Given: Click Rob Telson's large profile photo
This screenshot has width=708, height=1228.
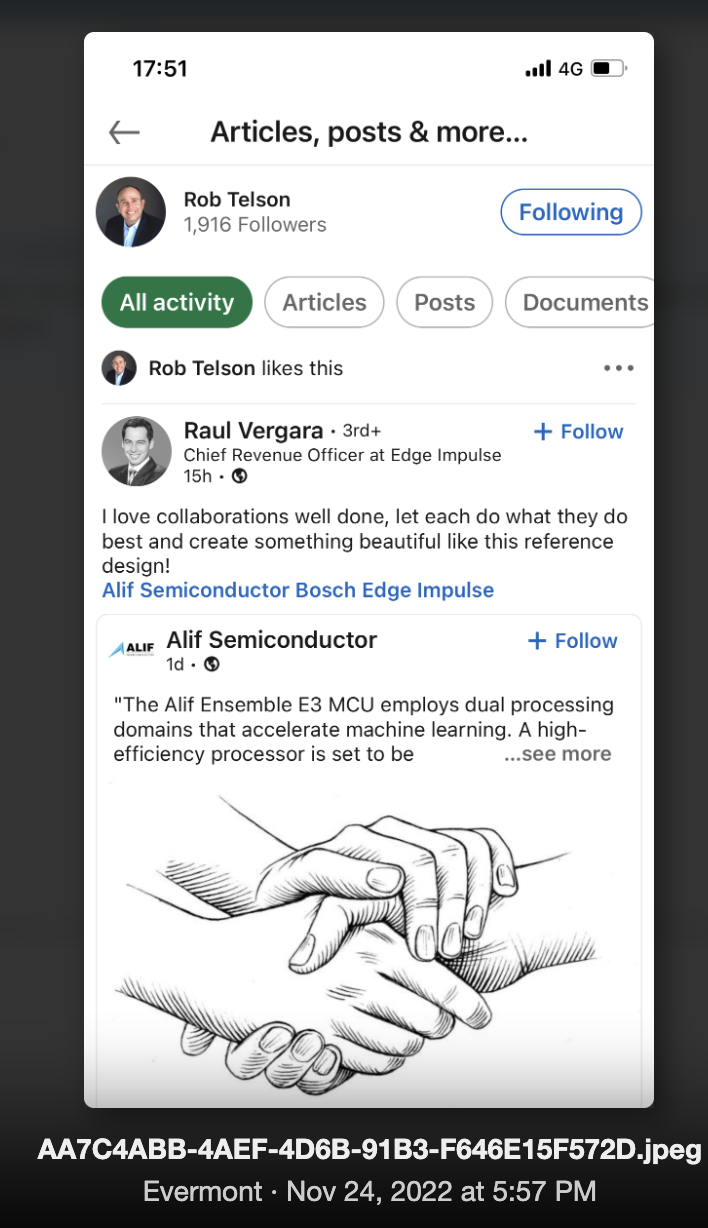Looking at the screenshot, I should click(x=131, y=212).
